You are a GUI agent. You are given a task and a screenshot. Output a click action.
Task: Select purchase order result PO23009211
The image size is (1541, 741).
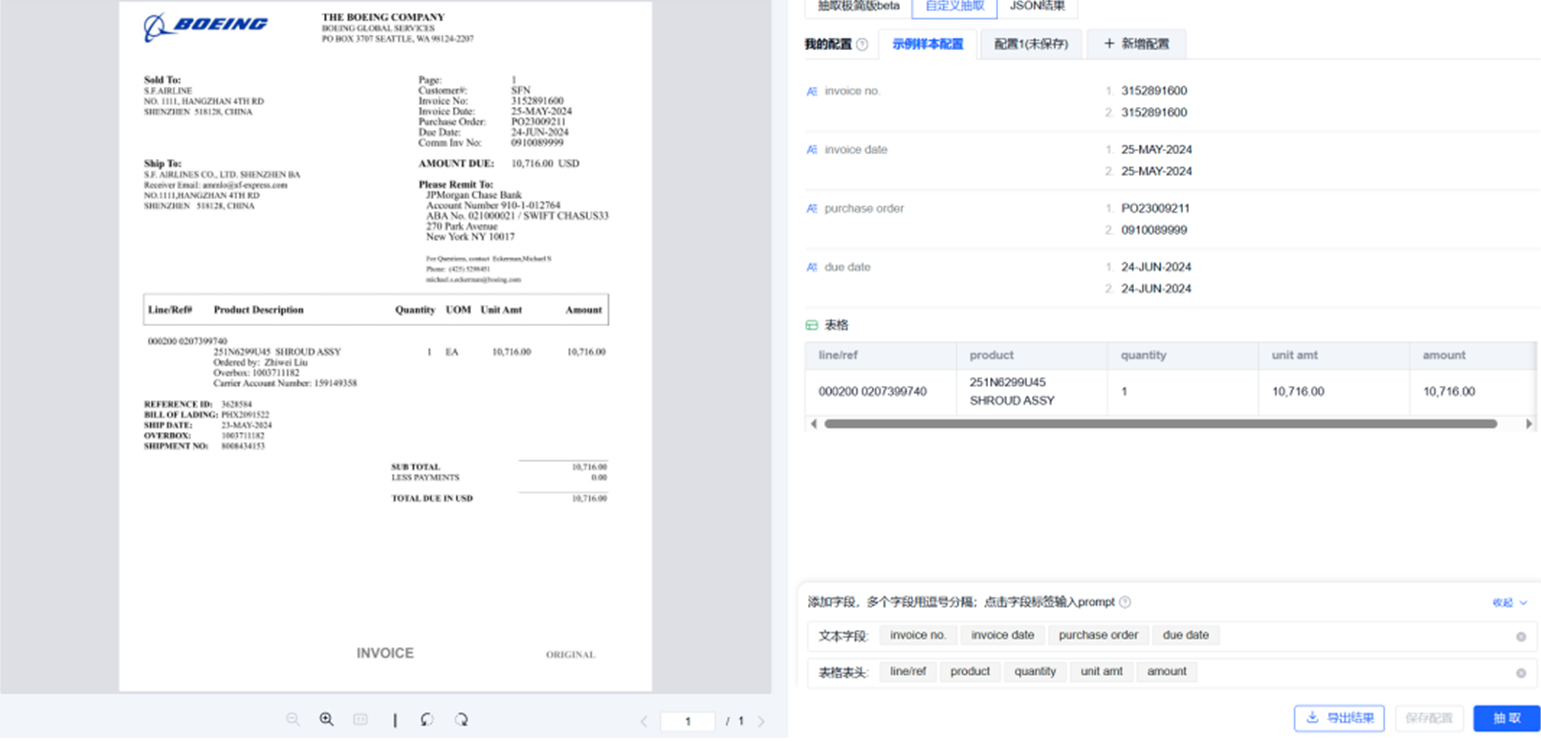[1155, 209]
